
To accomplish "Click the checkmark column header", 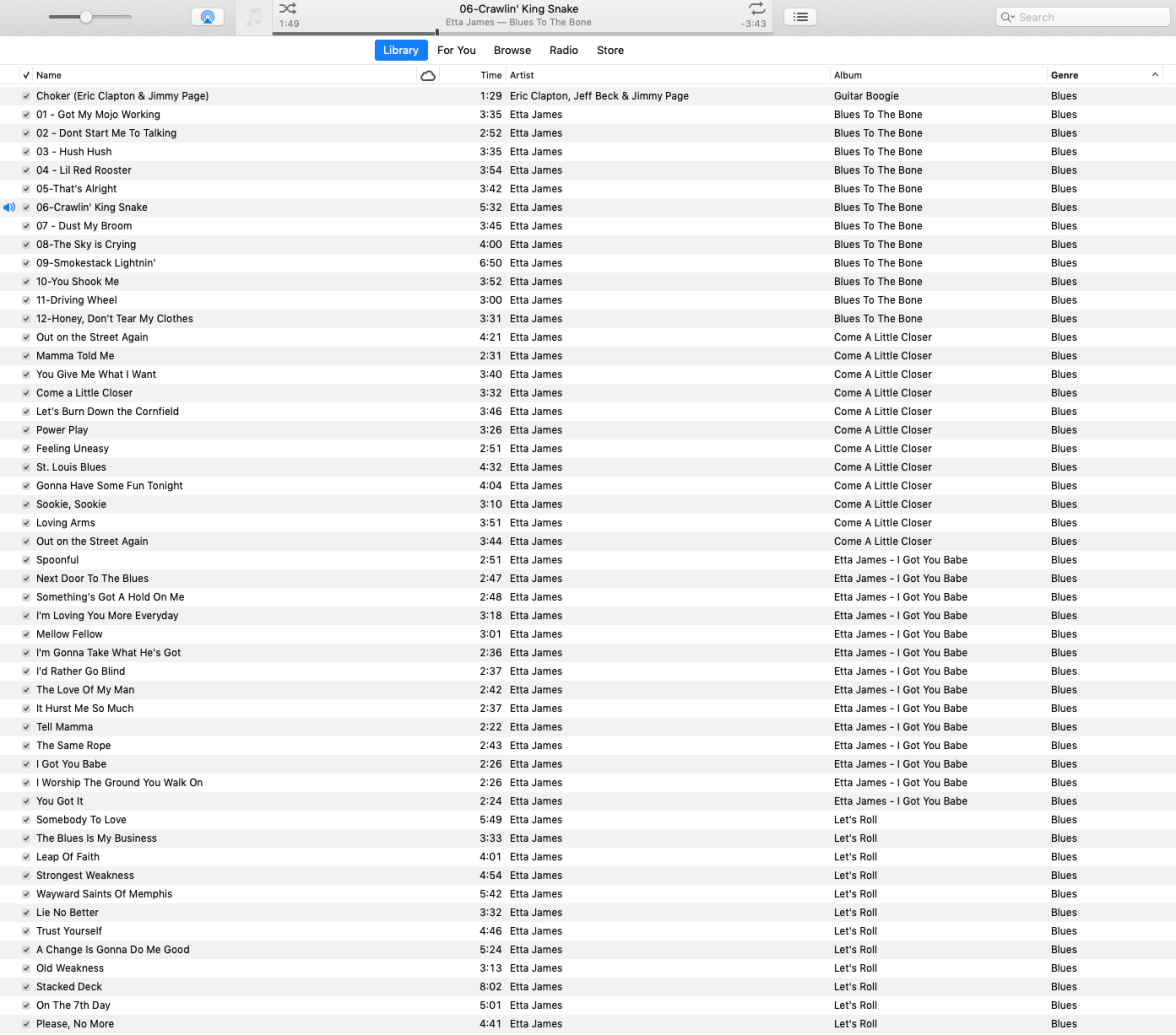I will tap(26, 74).
